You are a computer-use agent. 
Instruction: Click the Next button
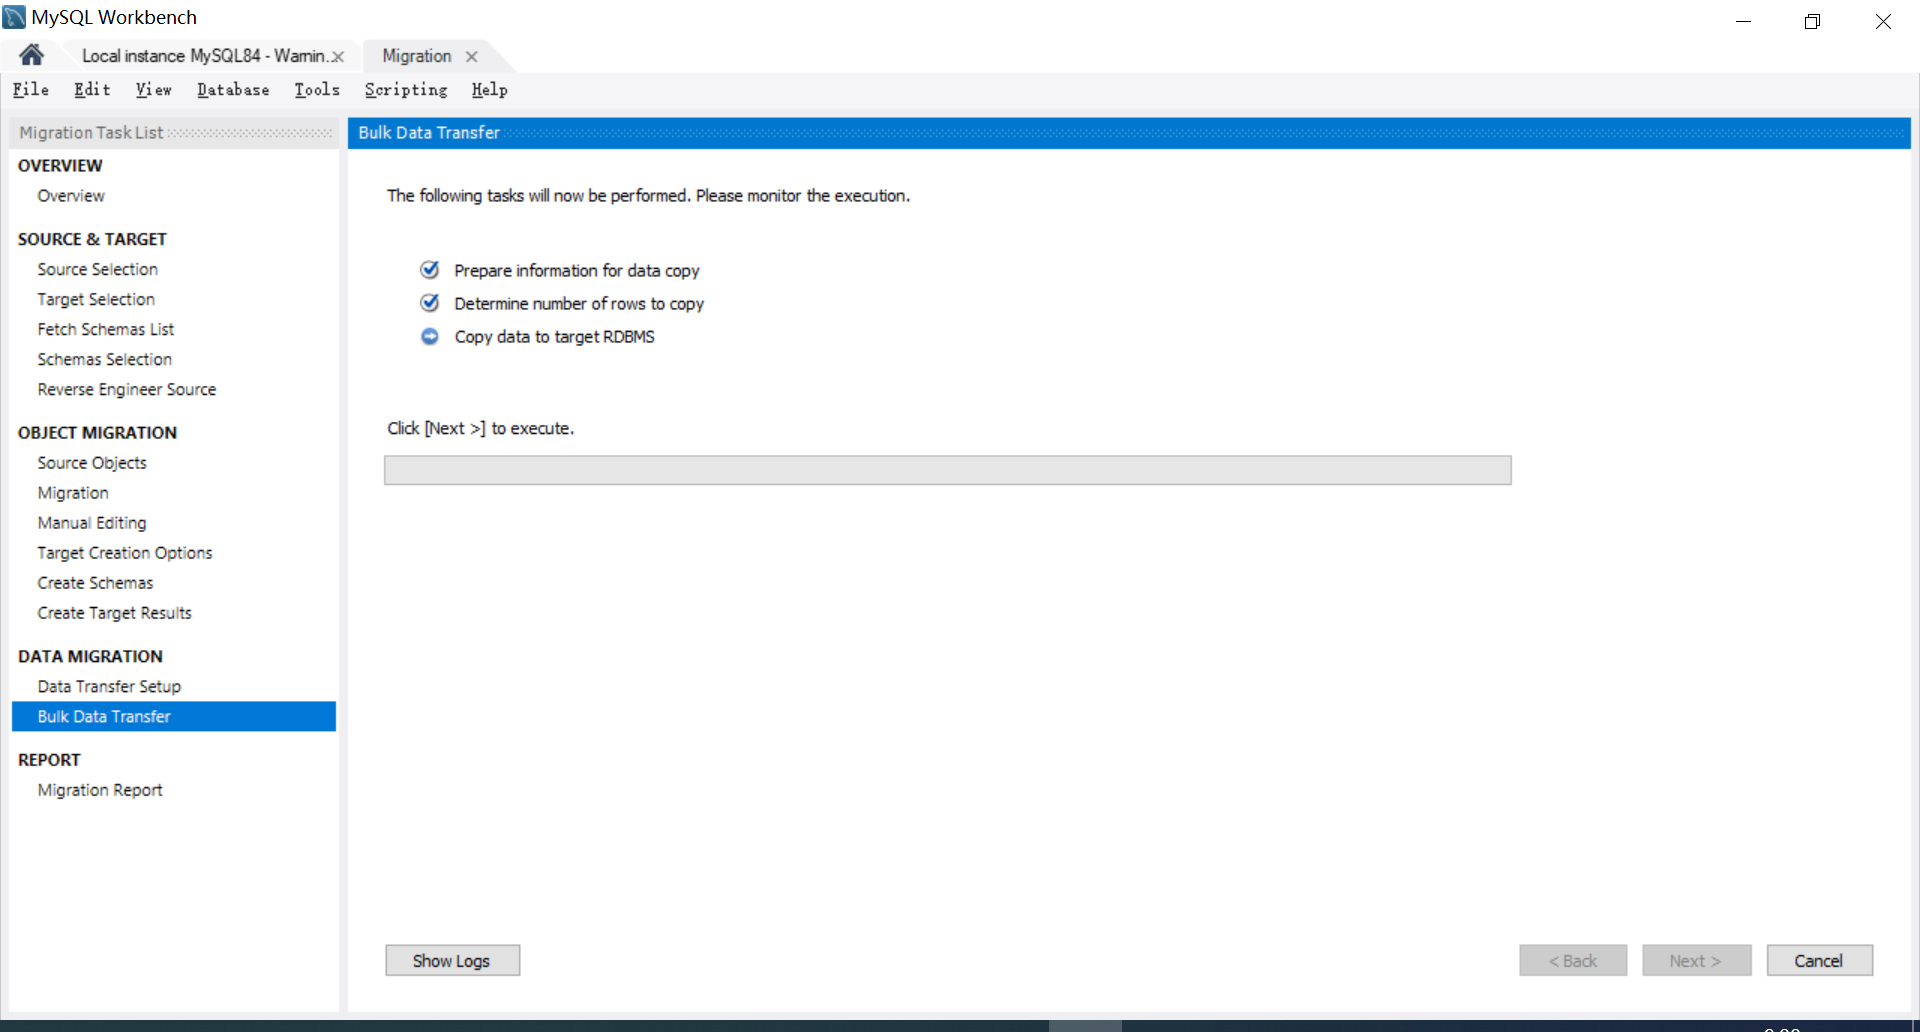[1697, 960]
